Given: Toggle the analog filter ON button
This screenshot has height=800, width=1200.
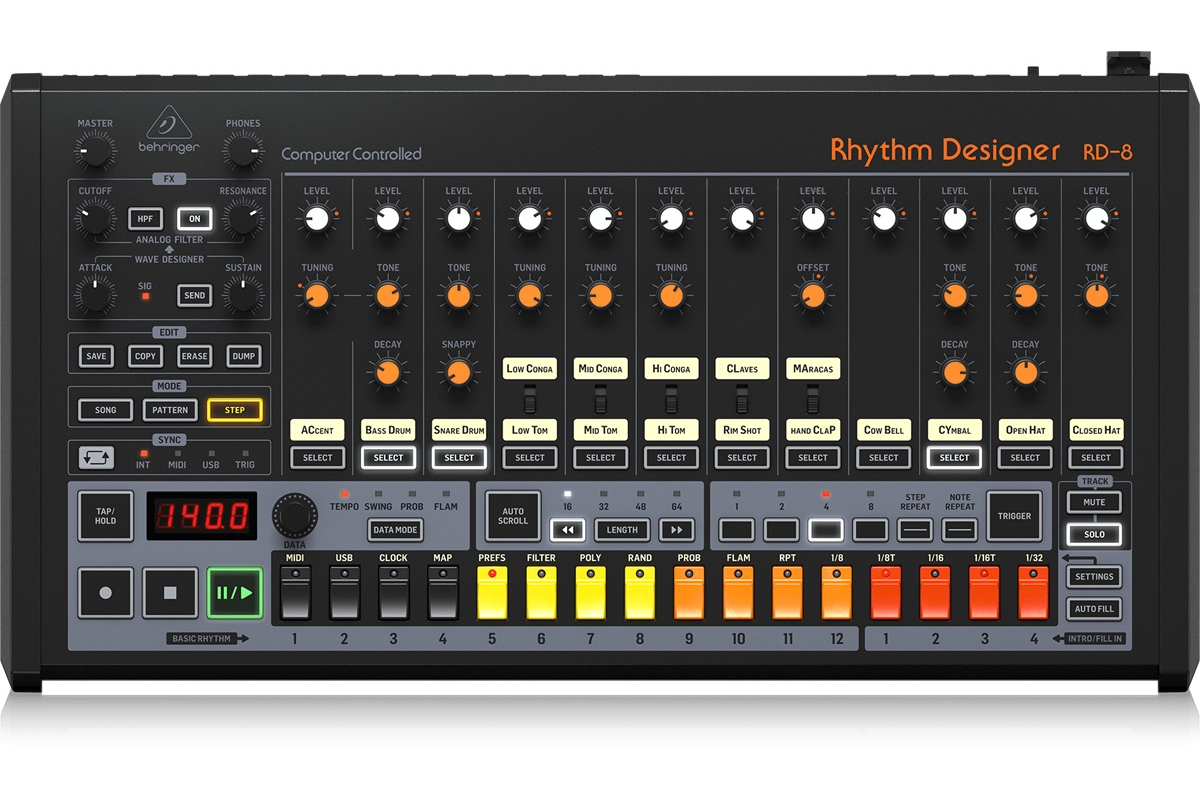Looking at the screenshot, I should (x=194, y=219).
